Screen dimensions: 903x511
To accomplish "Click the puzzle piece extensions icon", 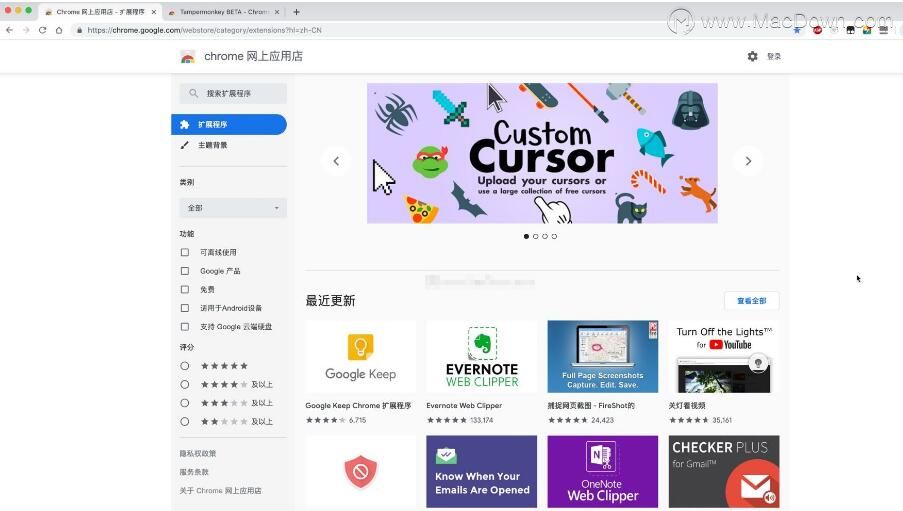I will click(x=184, y=124).
